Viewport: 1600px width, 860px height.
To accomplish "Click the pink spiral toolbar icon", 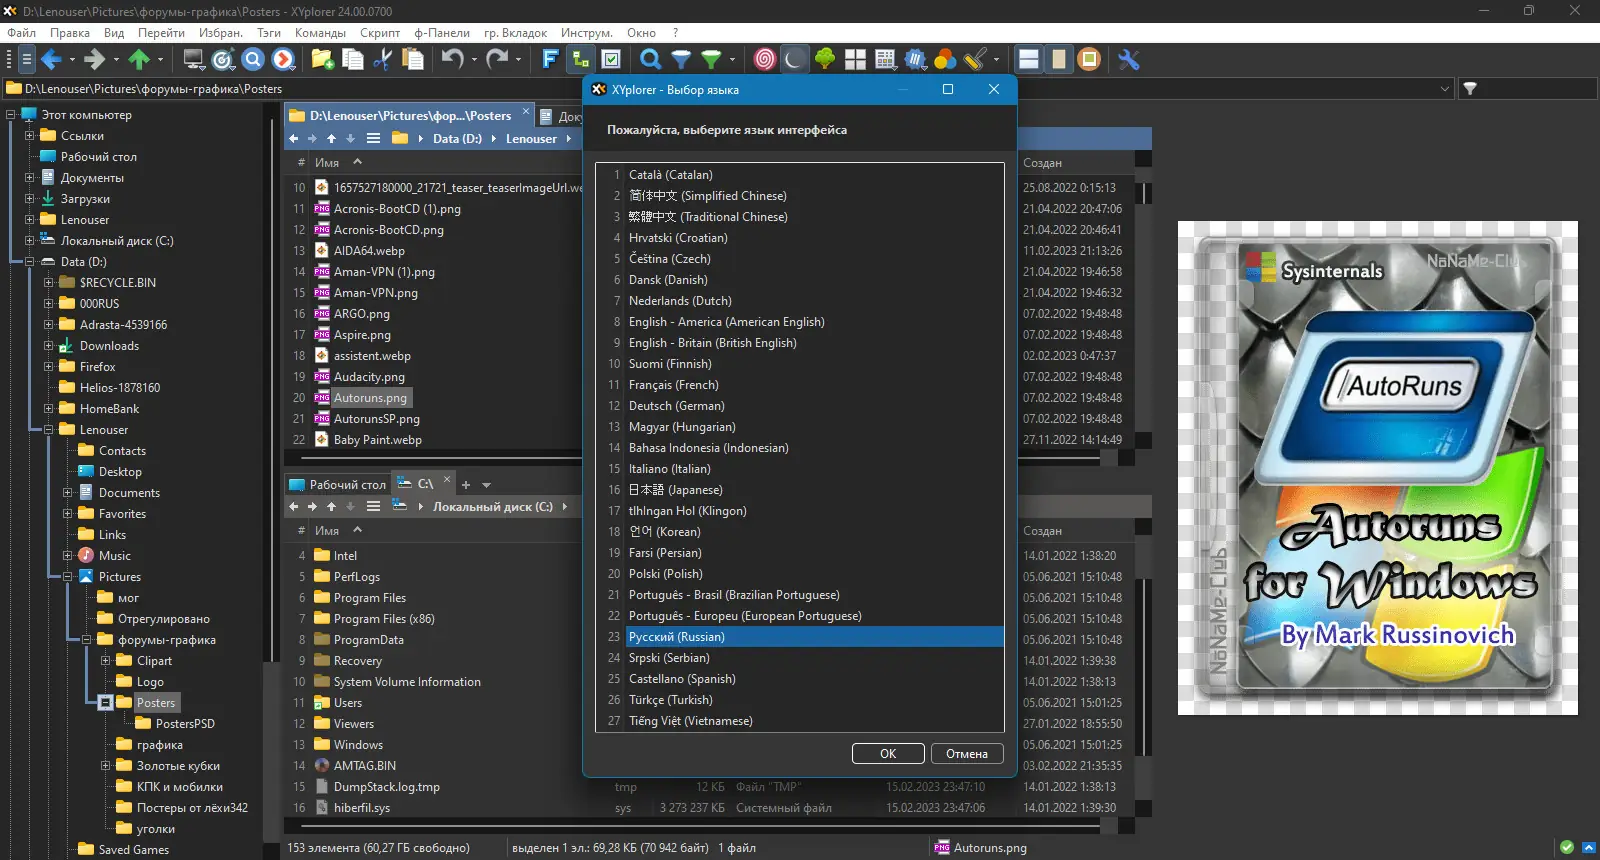I will 764,60.
